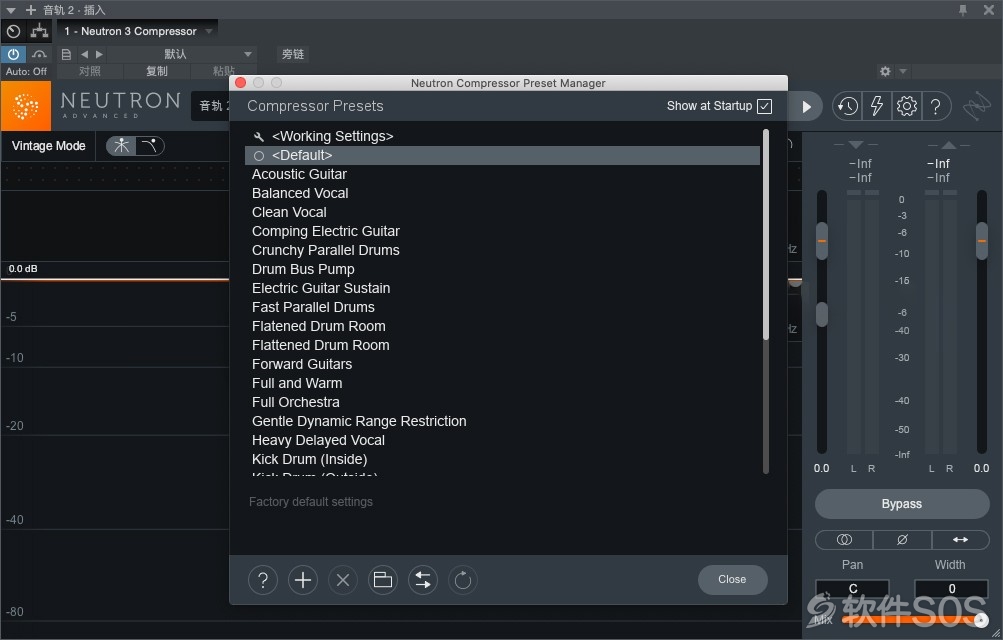Toggle Vintage Mode
1003x640 pixels.
click(49, 146)
